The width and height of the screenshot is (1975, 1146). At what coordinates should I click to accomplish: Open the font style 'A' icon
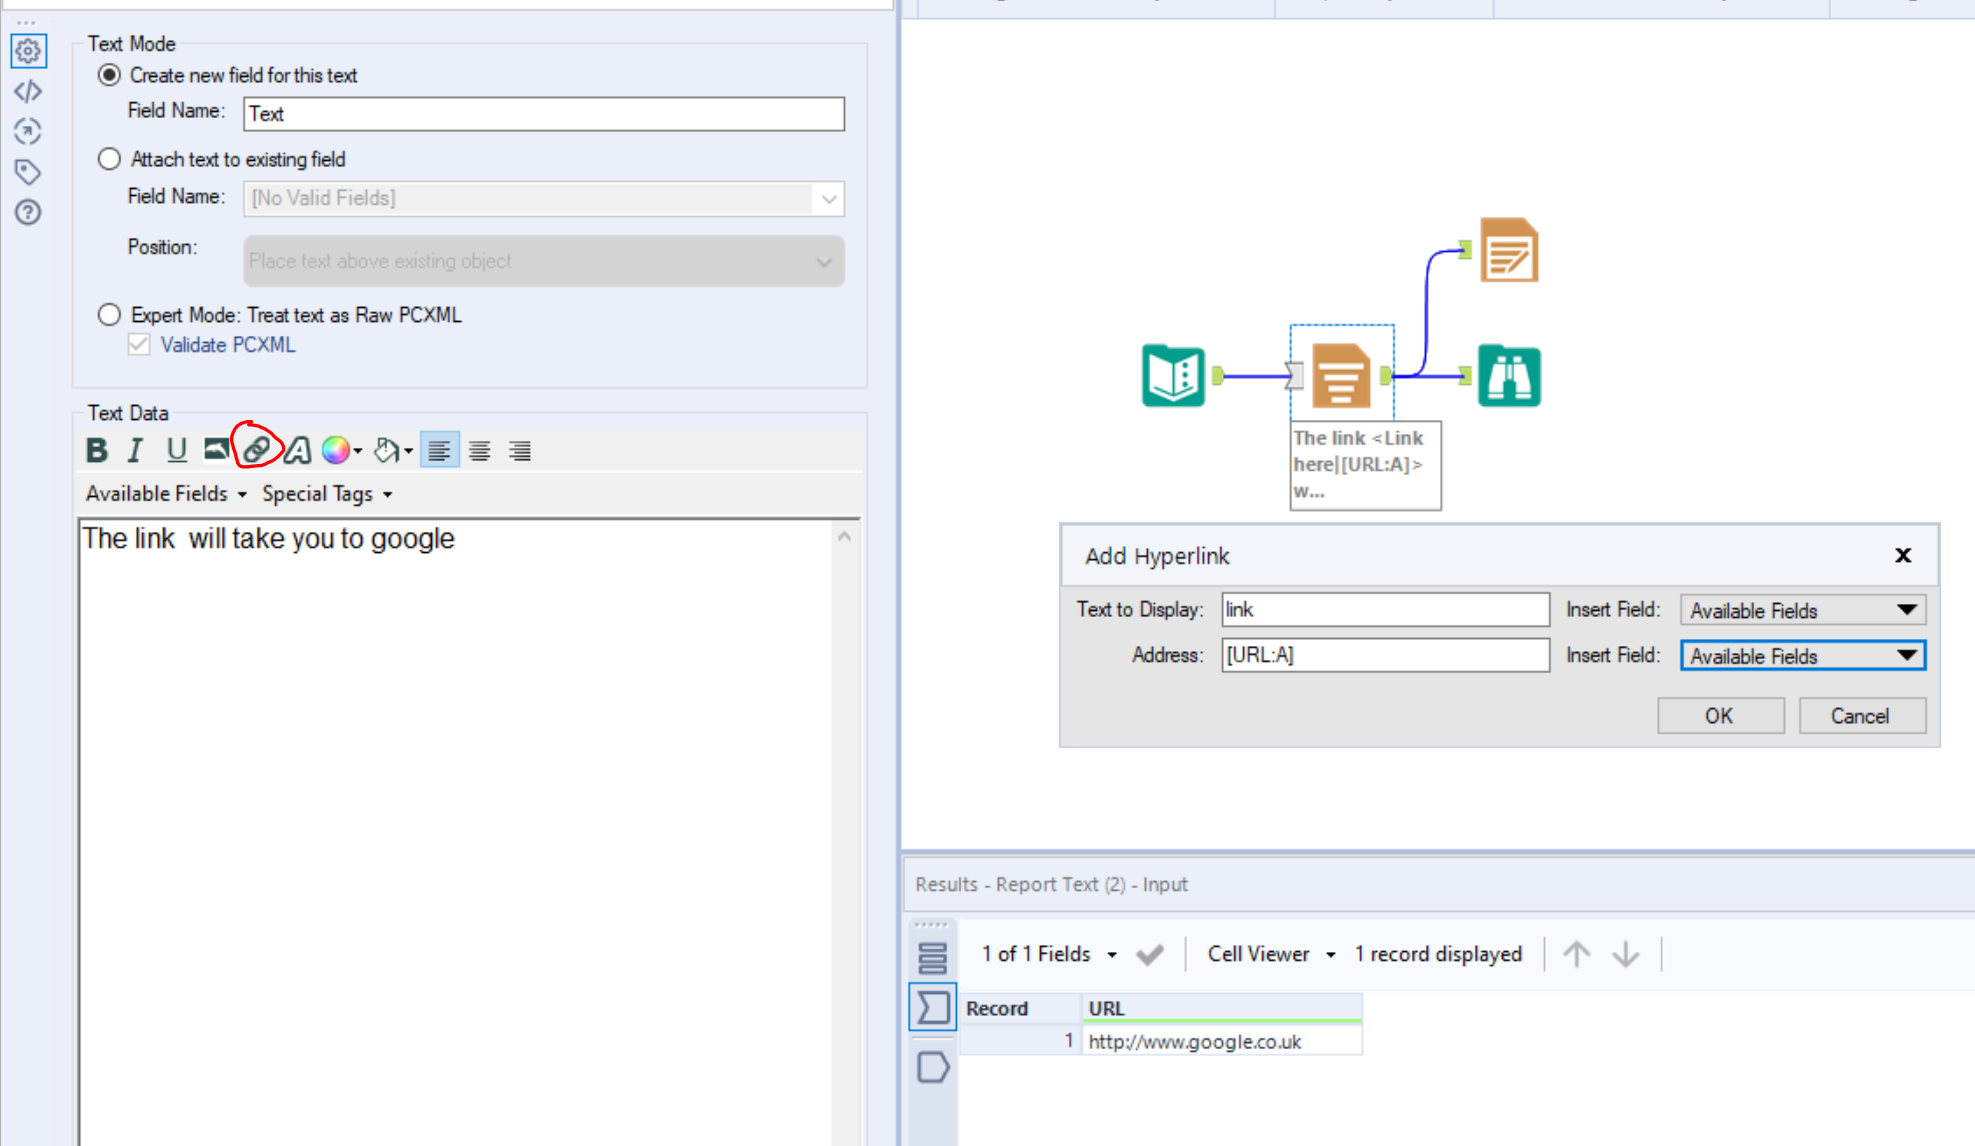coord(297,450)
